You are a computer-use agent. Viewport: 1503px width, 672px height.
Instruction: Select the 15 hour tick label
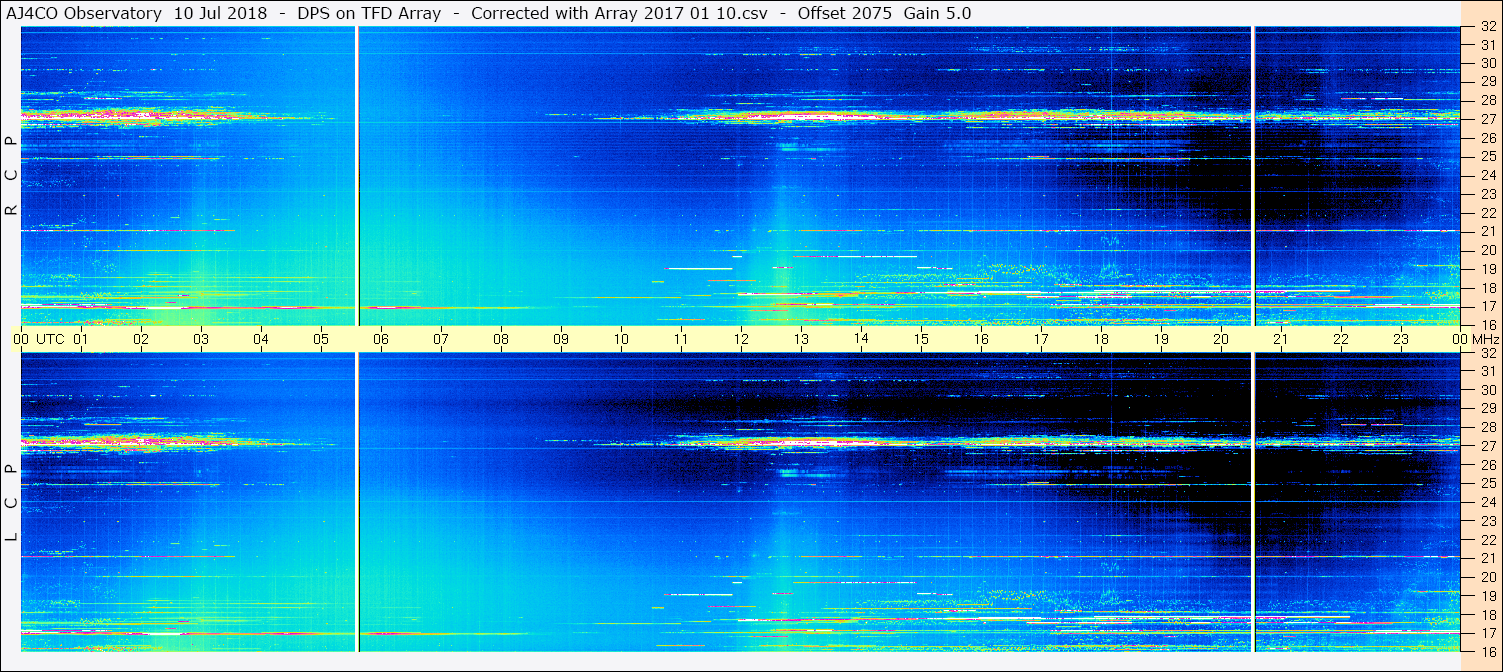point(920,339)
